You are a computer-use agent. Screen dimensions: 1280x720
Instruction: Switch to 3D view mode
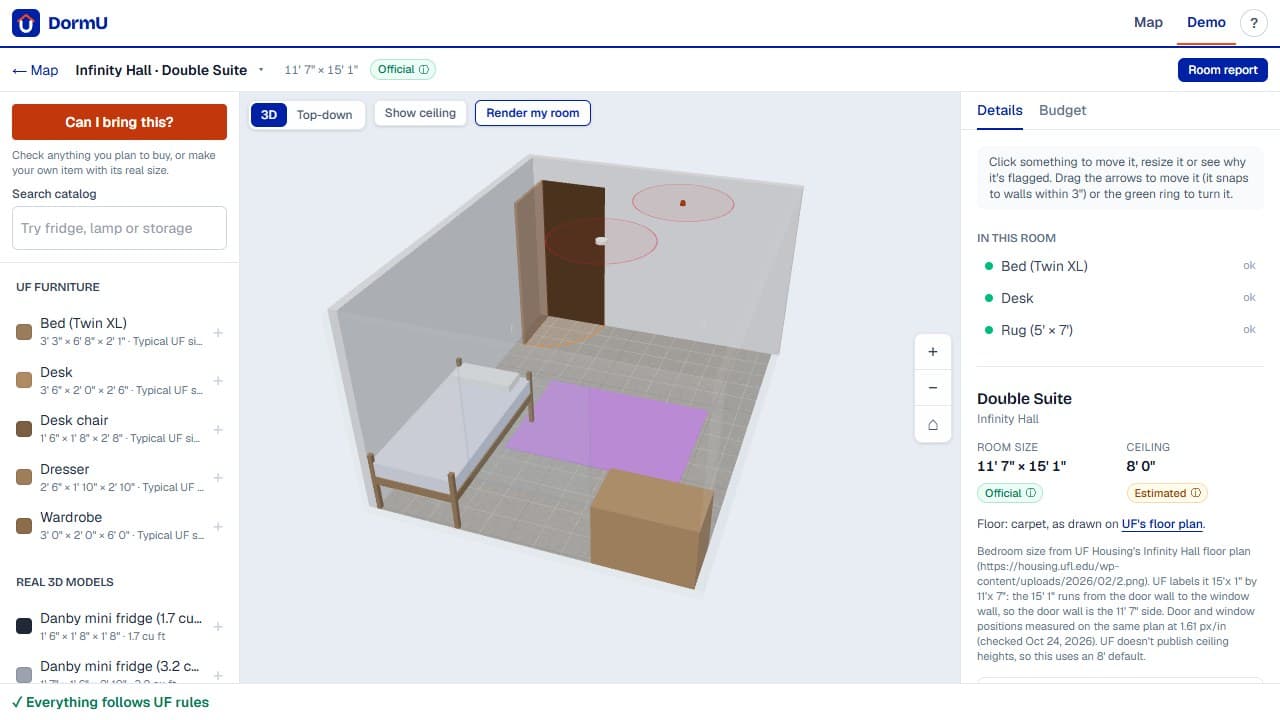point(269,115)
